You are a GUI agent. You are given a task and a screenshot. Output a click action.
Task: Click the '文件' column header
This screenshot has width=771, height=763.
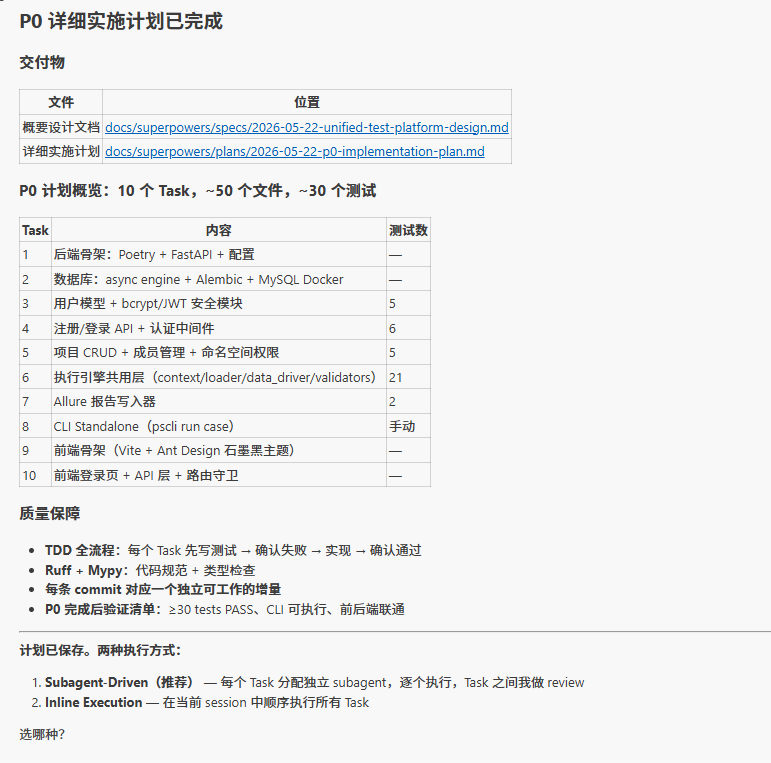(x=61, y=102)
